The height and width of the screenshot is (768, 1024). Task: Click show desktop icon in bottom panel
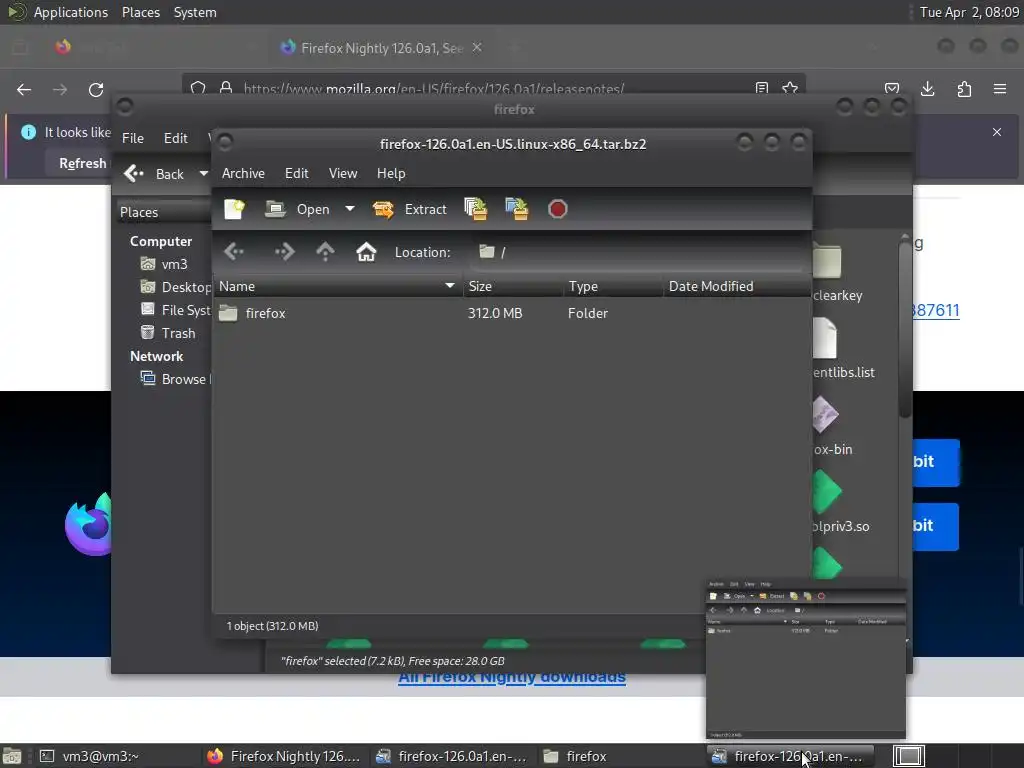tap(12, 756)
